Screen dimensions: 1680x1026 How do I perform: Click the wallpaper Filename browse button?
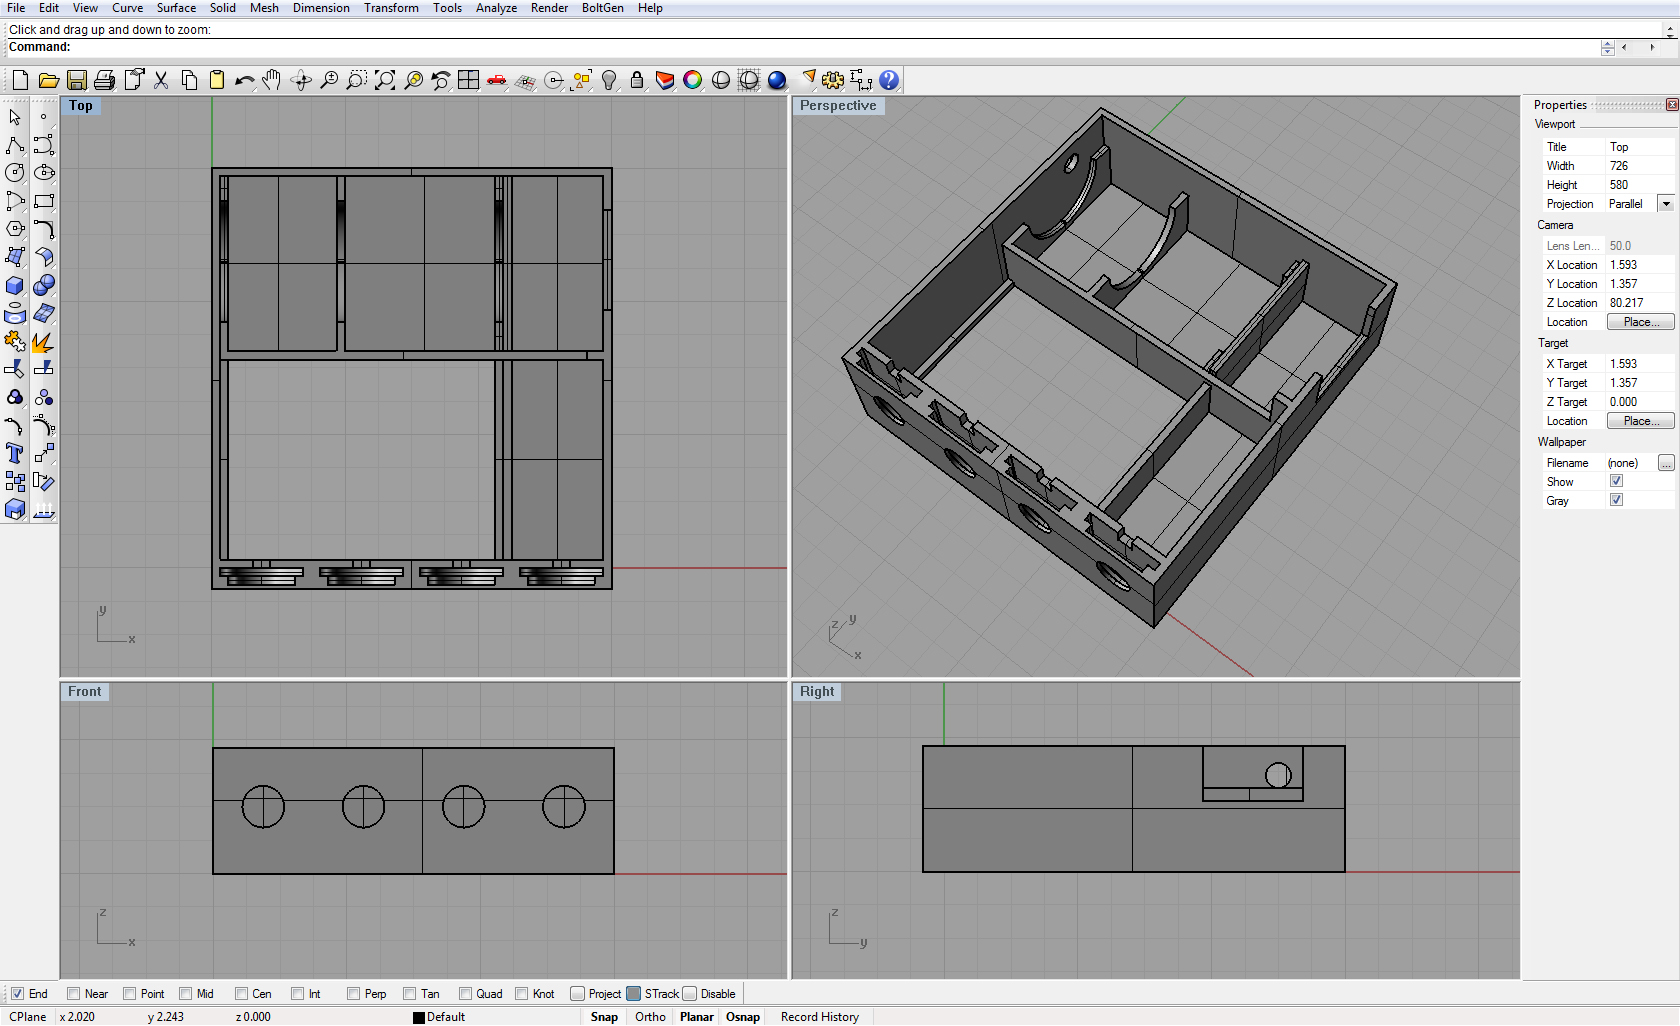pos(1666,463)
